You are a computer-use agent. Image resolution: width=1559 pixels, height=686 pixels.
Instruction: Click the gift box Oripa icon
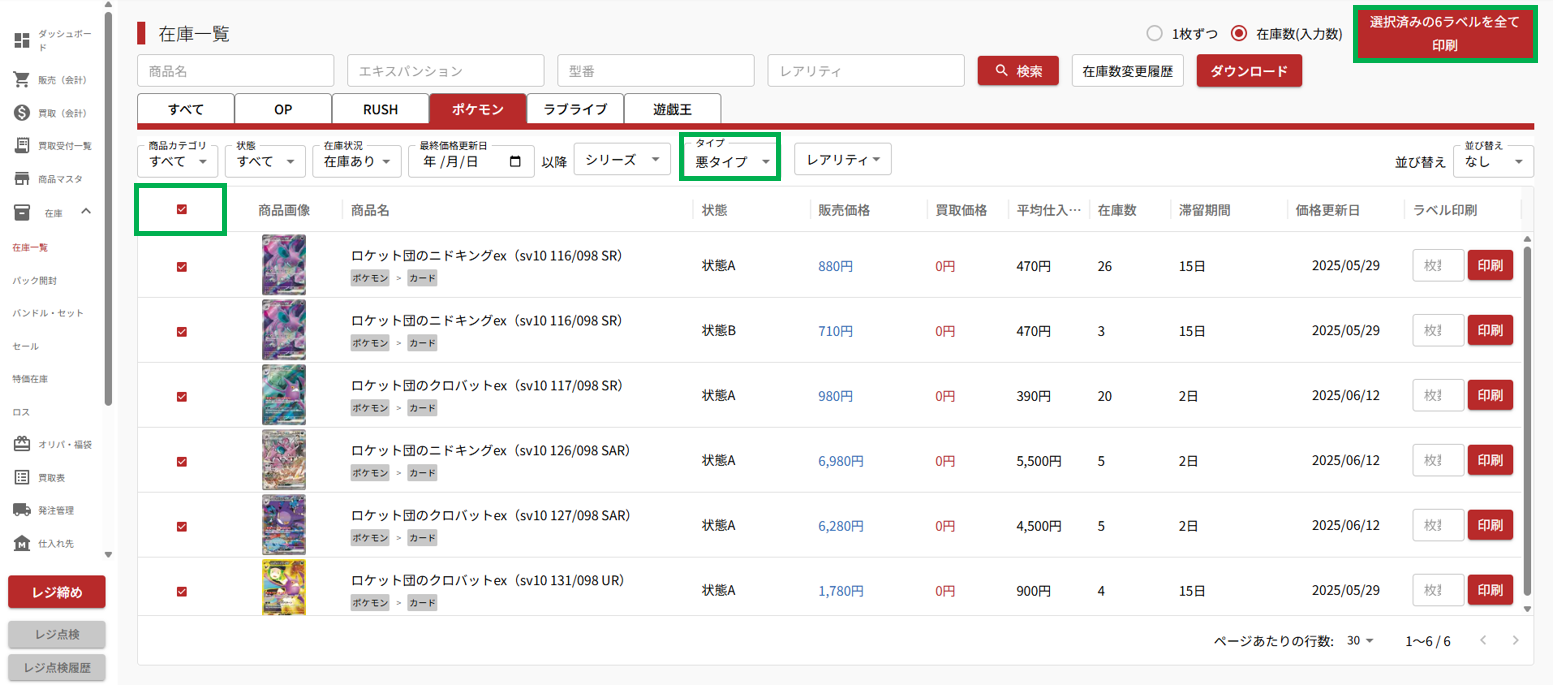[x=21, y=444]
